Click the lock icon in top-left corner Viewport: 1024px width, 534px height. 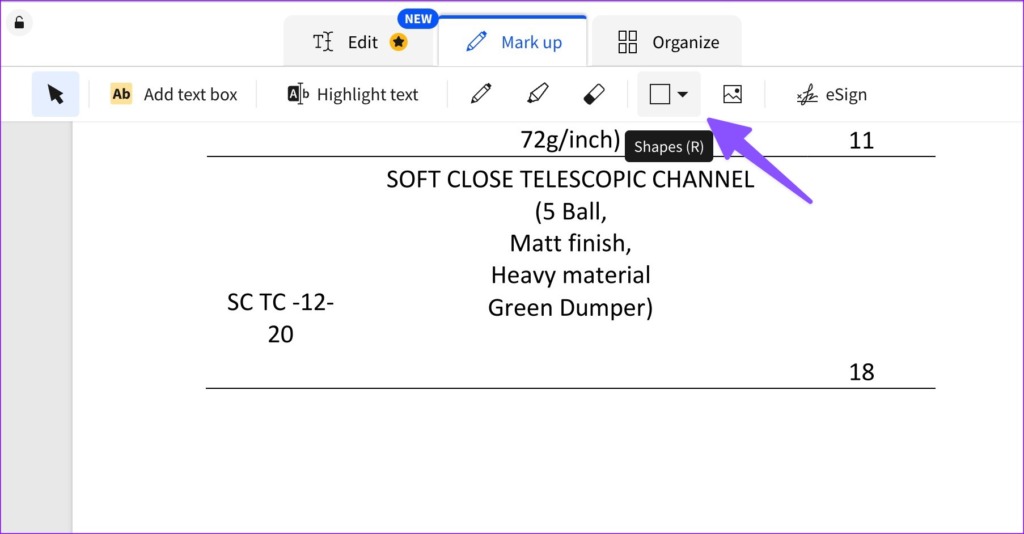pos(19,22)
